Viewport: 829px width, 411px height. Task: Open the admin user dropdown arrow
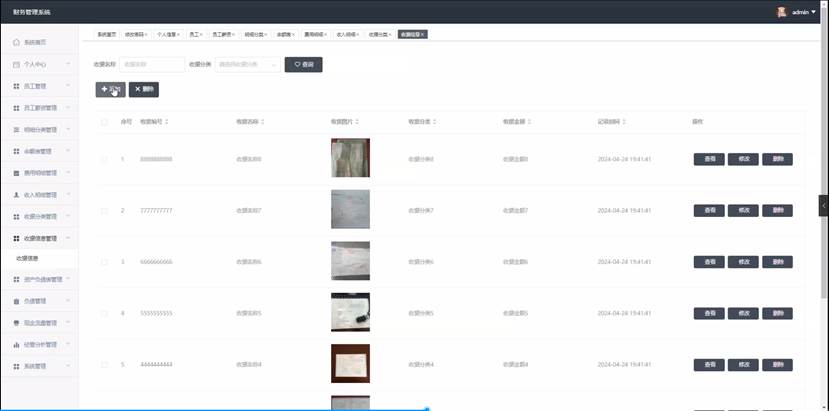[x=813, y=12]
